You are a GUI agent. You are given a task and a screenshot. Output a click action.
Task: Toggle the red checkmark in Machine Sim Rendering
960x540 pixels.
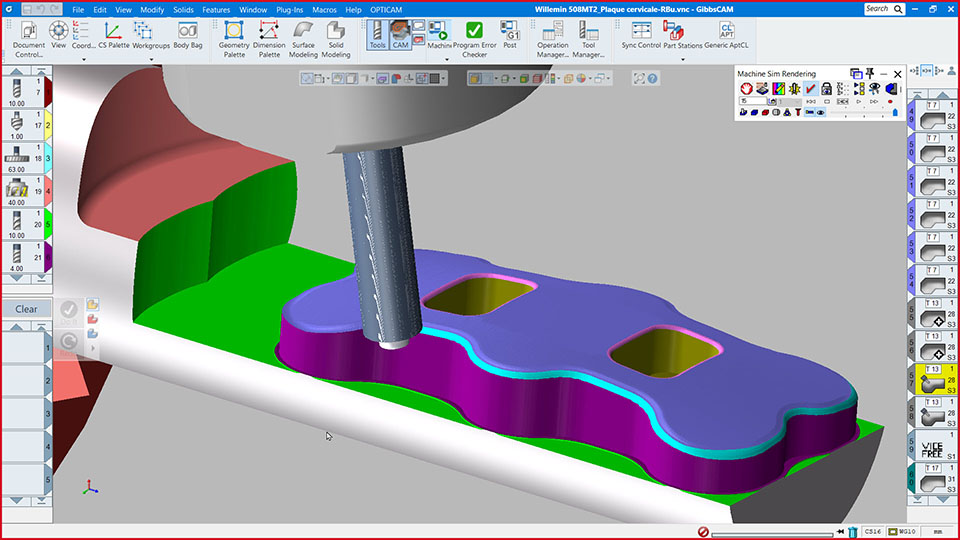(811, 88)
